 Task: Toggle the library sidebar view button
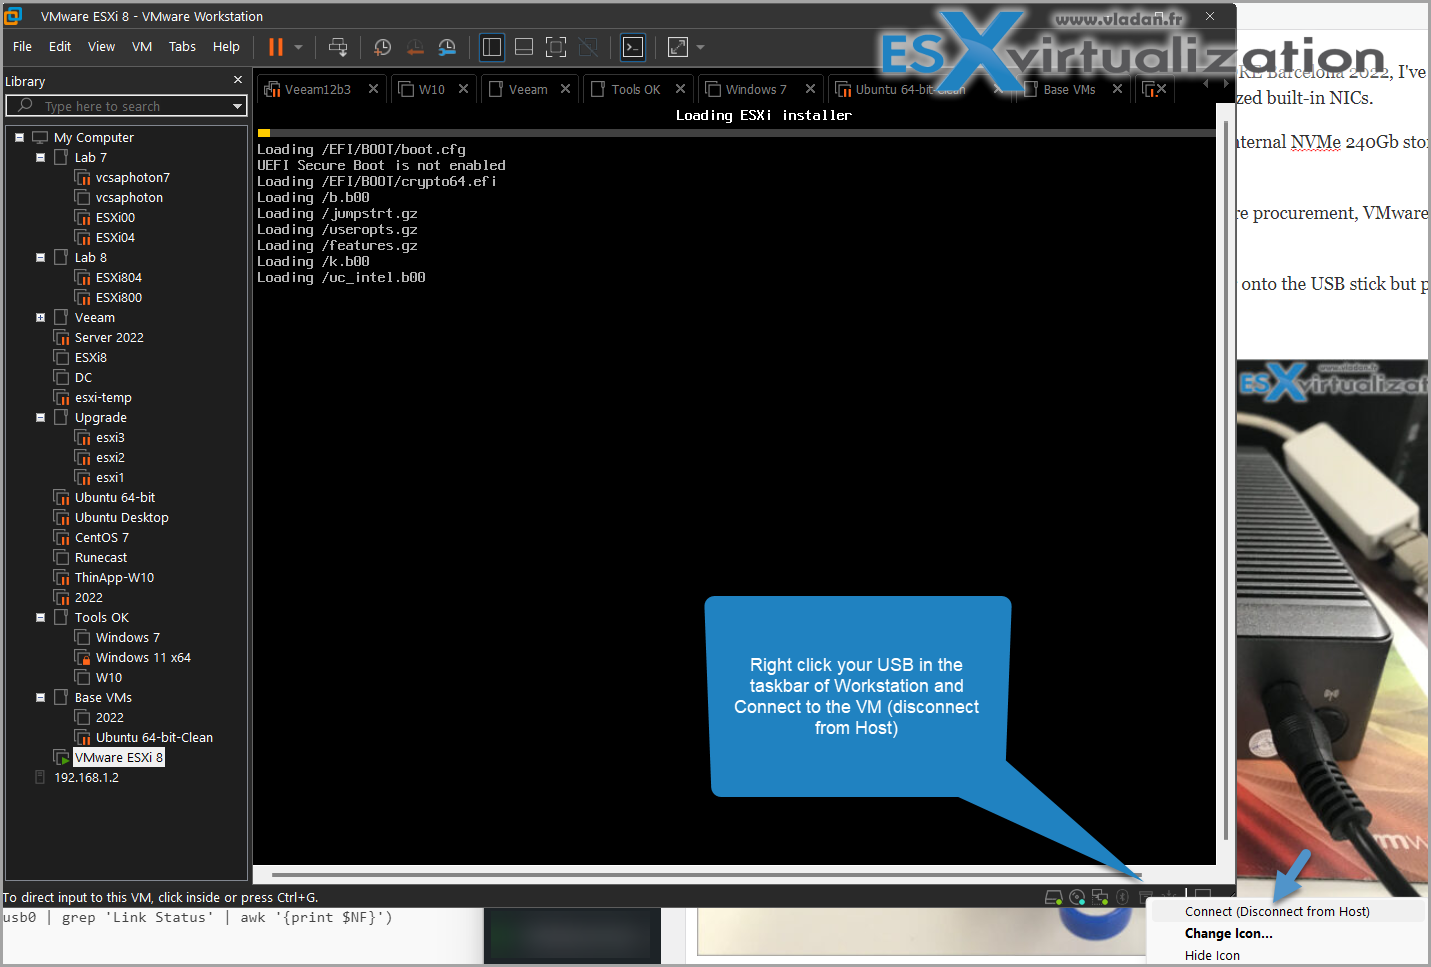492,47
